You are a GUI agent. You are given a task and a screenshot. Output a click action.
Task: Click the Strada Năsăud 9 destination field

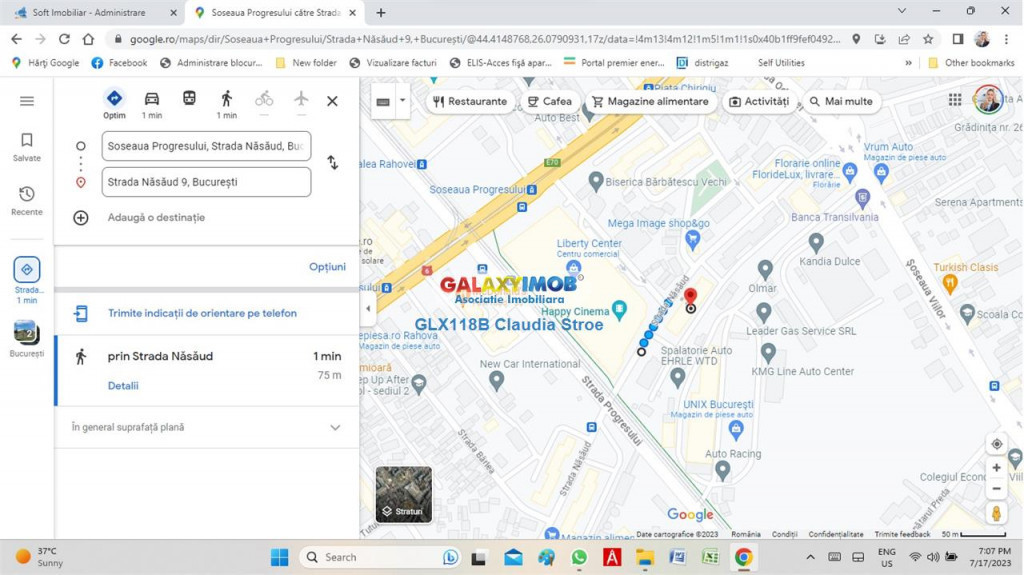[206, 182]
